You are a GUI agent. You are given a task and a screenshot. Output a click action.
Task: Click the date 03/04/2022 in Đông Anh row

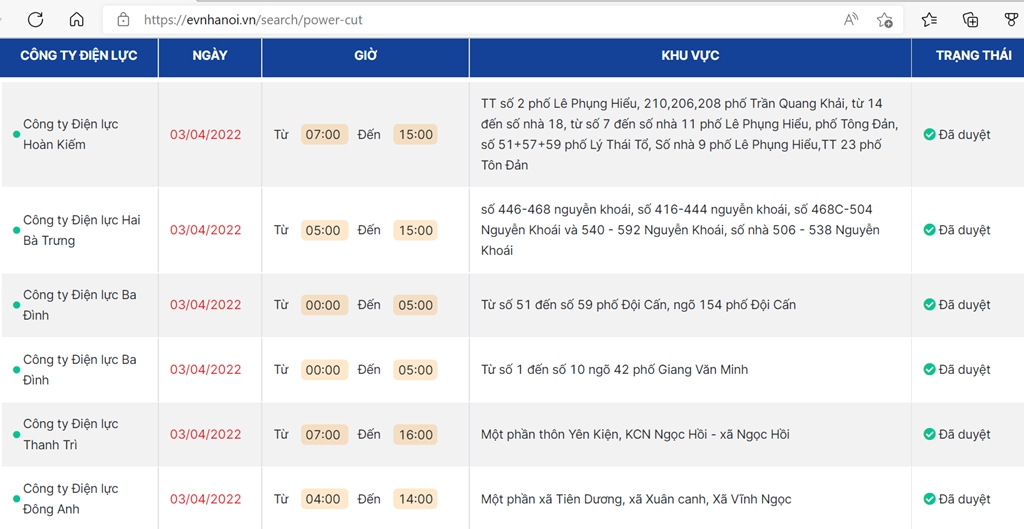coord(206,499)
